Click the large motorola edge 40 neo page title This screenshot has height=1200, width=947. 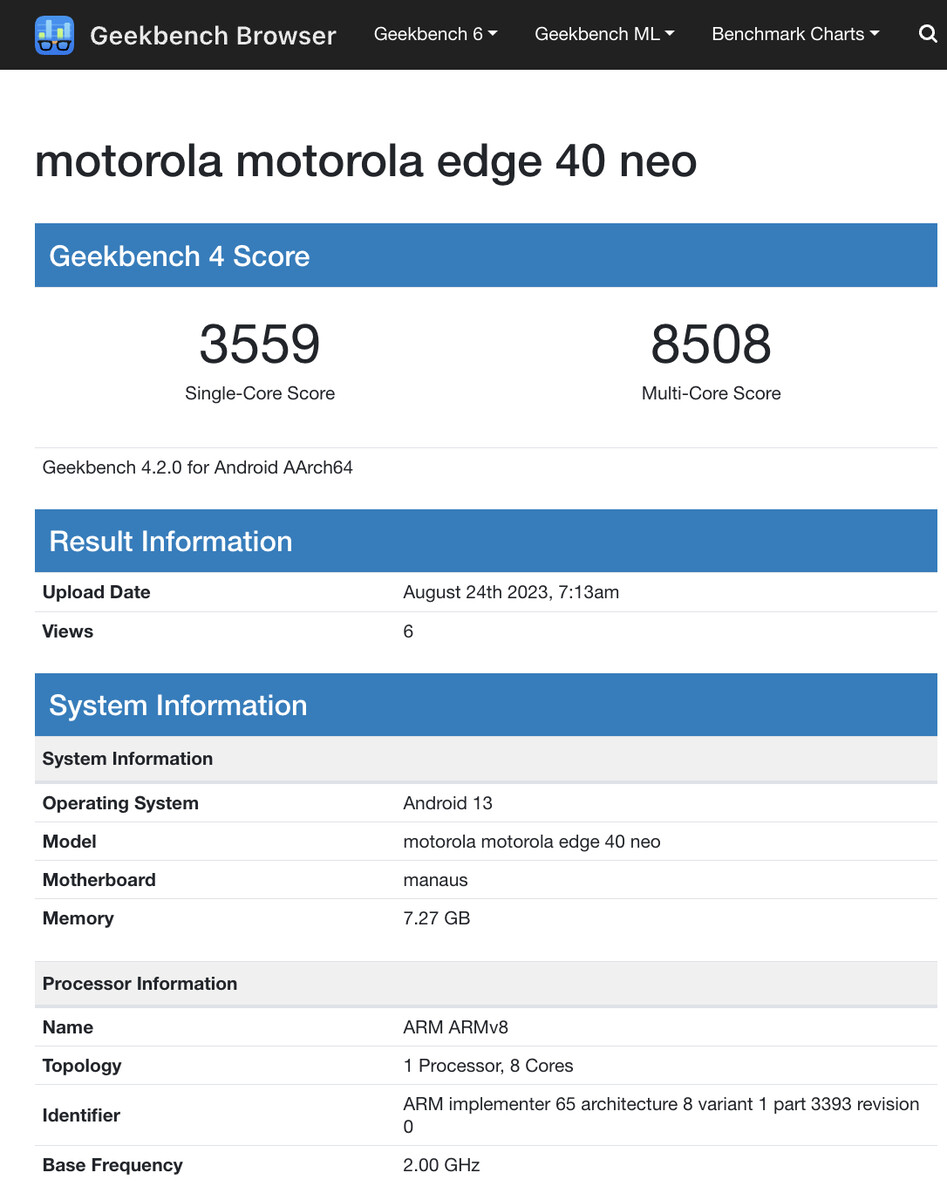[366, 161]
